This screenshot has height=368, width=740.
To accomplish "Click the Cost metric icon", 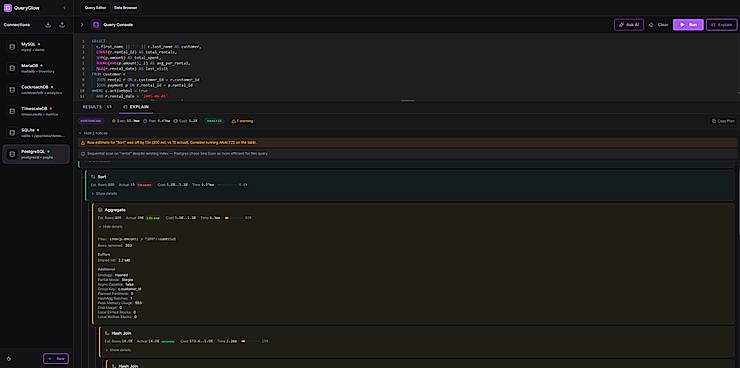I will pos(175,121).
